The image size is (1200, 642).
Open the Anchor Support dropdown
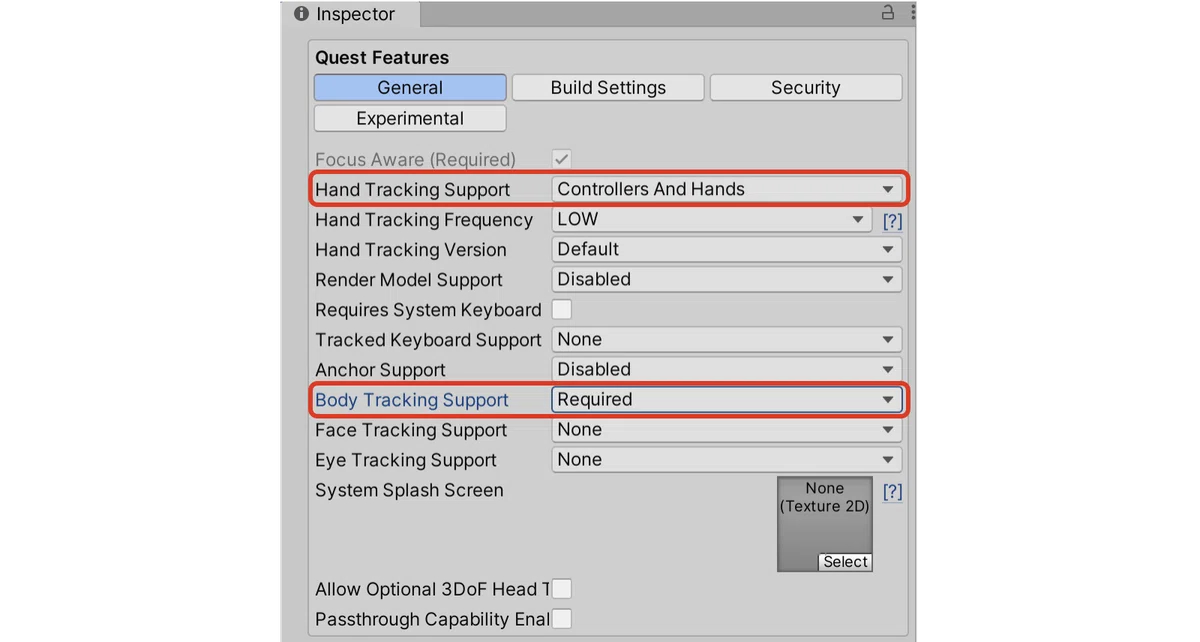coord(727,369)
